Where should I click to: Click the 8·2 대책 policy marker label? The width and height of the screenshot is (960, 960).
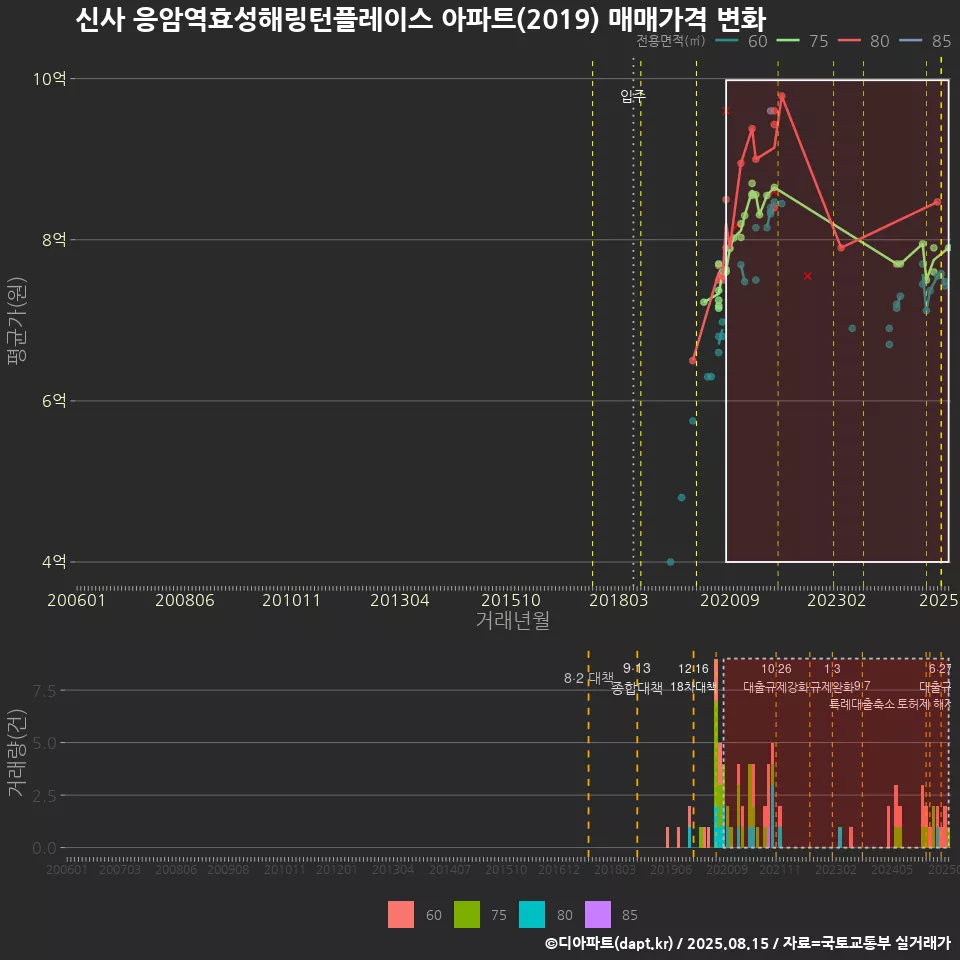coord(588,678)
